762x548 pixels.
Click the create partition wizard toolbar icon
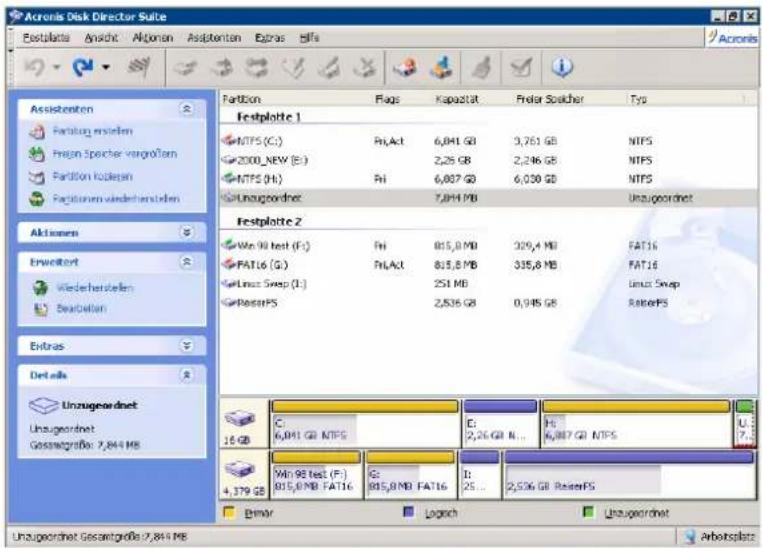(404, 67)
